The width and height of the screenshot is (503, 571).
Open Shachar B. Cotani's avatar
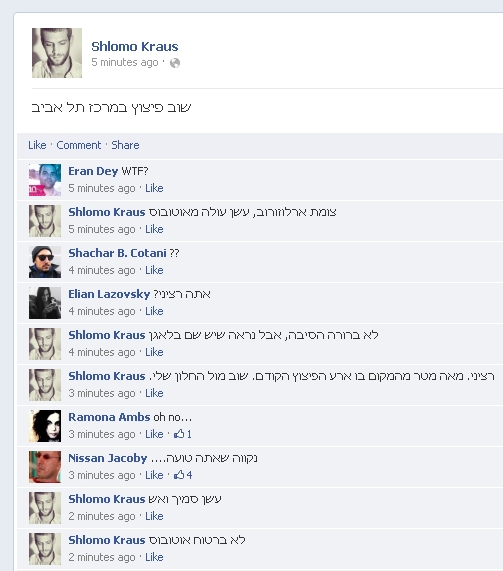(45, 262)
